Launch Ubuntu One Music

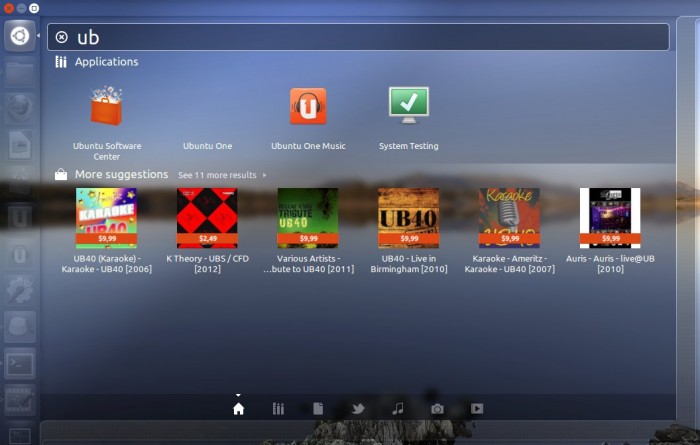point(308,108)
